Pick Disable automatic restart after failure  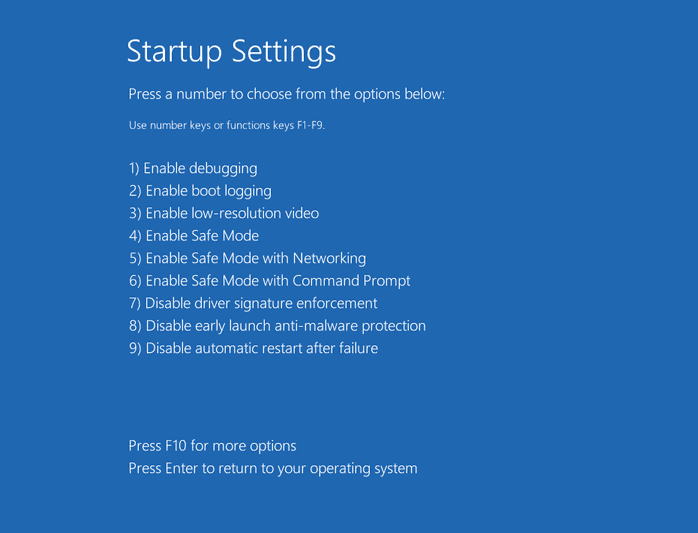[253, 348]
